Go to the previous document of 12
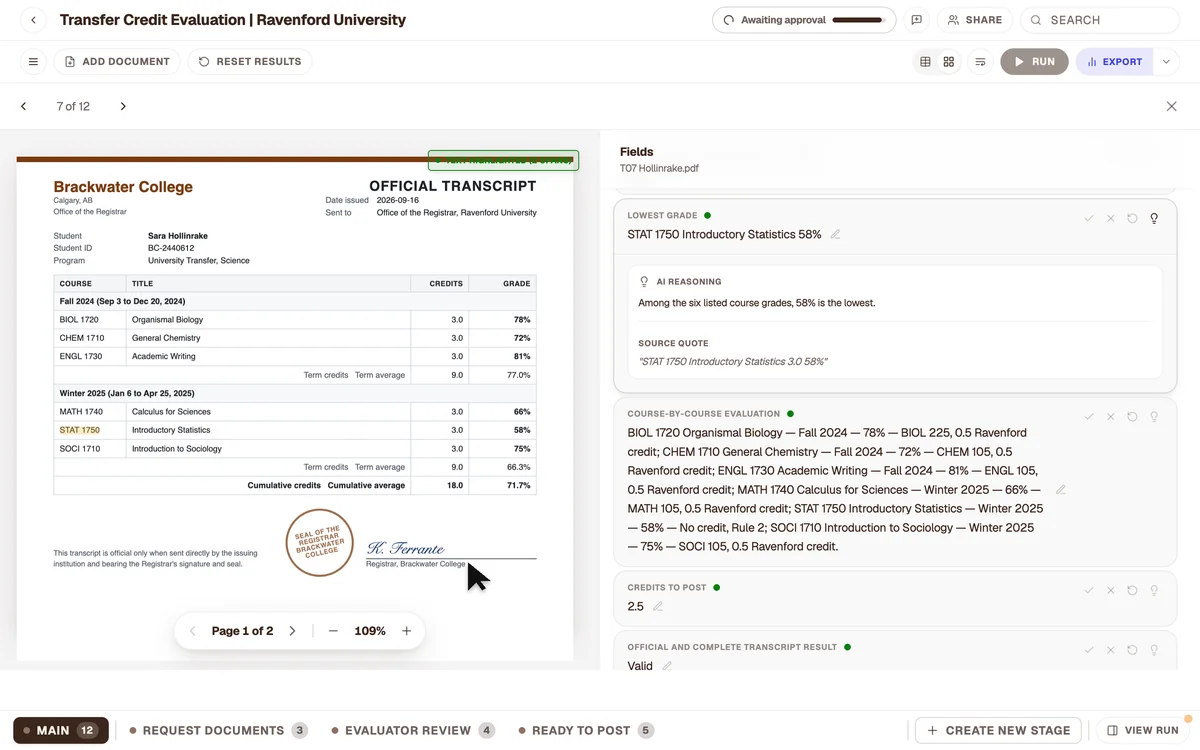 [x=24, y=106]
